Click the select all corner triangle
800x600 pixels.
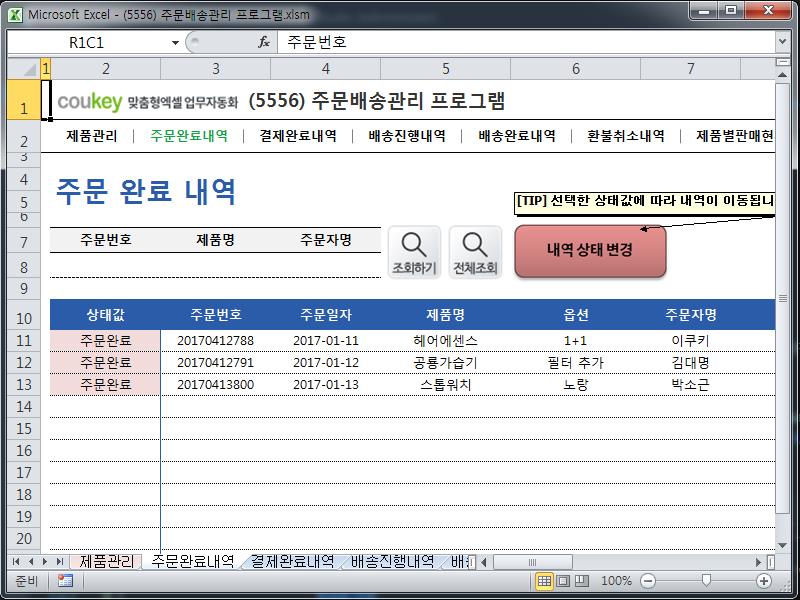(24, 68)
